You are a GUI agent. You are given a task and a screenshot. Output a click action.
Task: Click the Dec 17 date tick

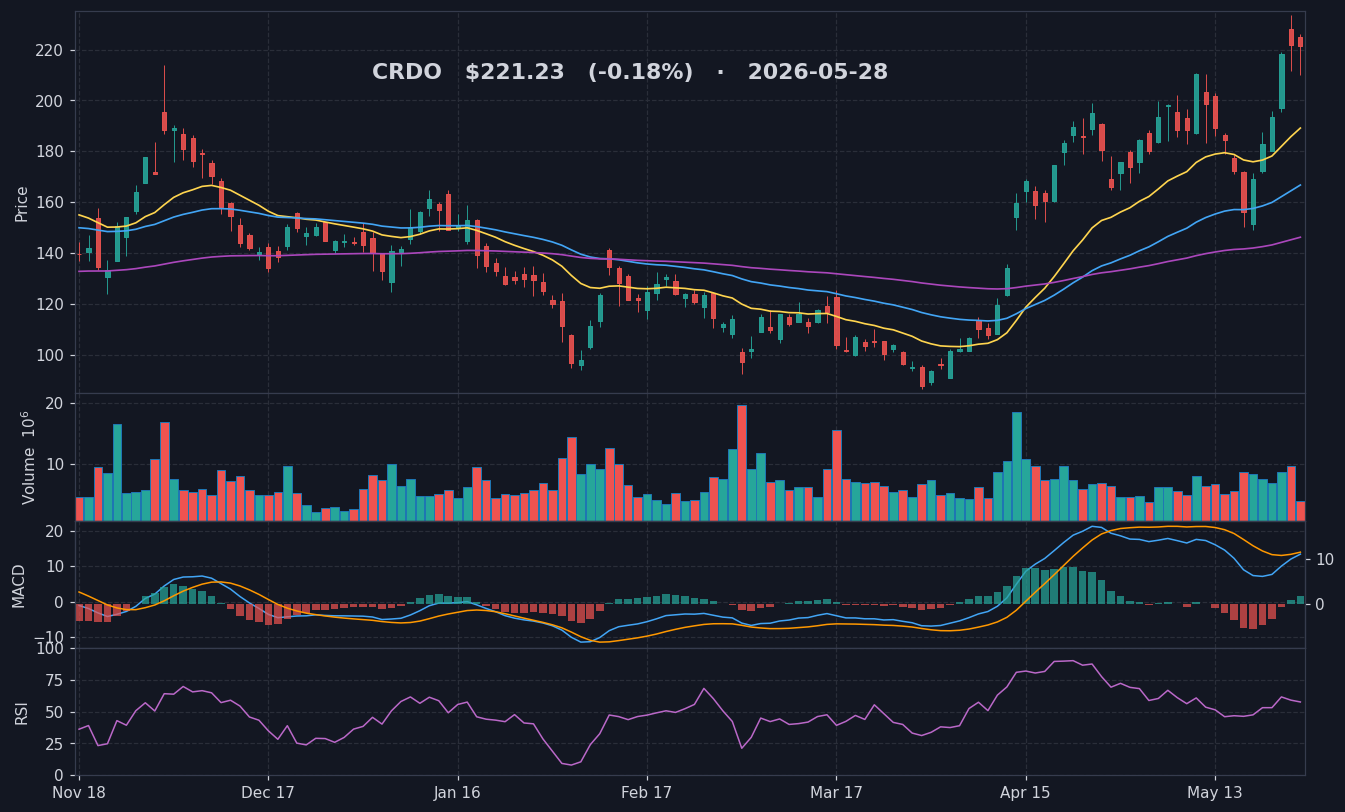[x=268, y=793]
